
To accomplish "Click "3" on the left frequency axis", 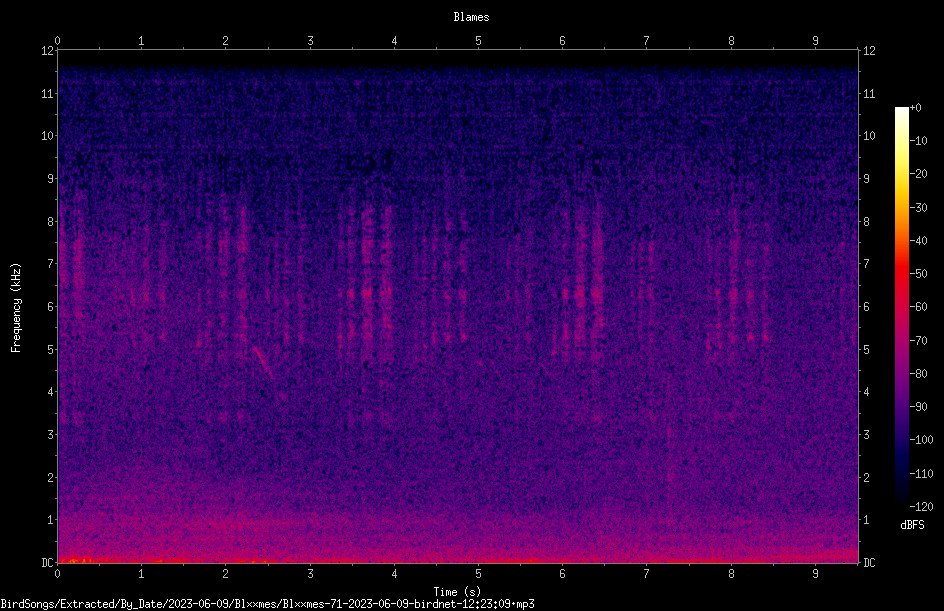I will coord(50,435).
